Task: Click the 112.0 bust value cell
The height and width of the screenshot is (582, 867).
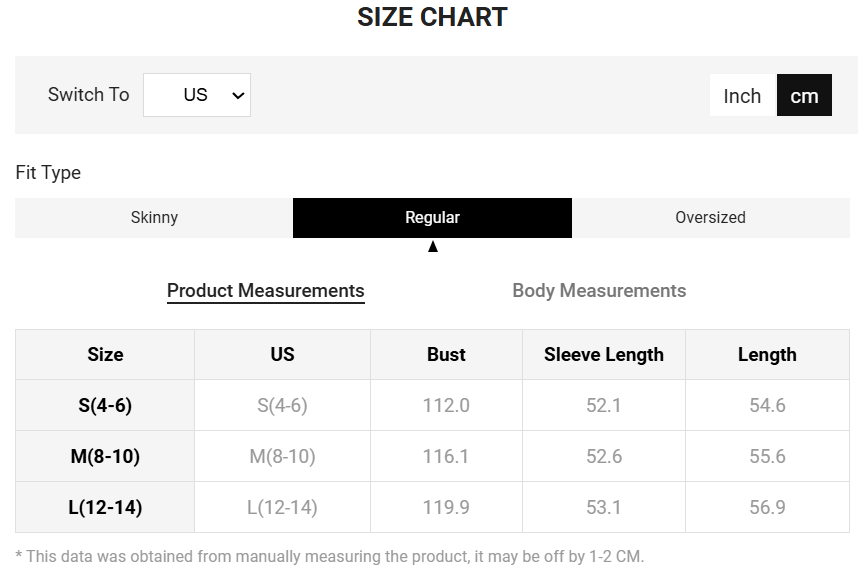Action: [446, 405]
